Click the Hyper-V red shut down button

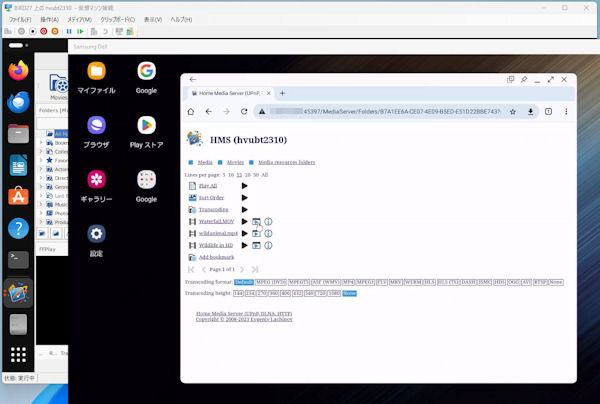pos(44,31)
